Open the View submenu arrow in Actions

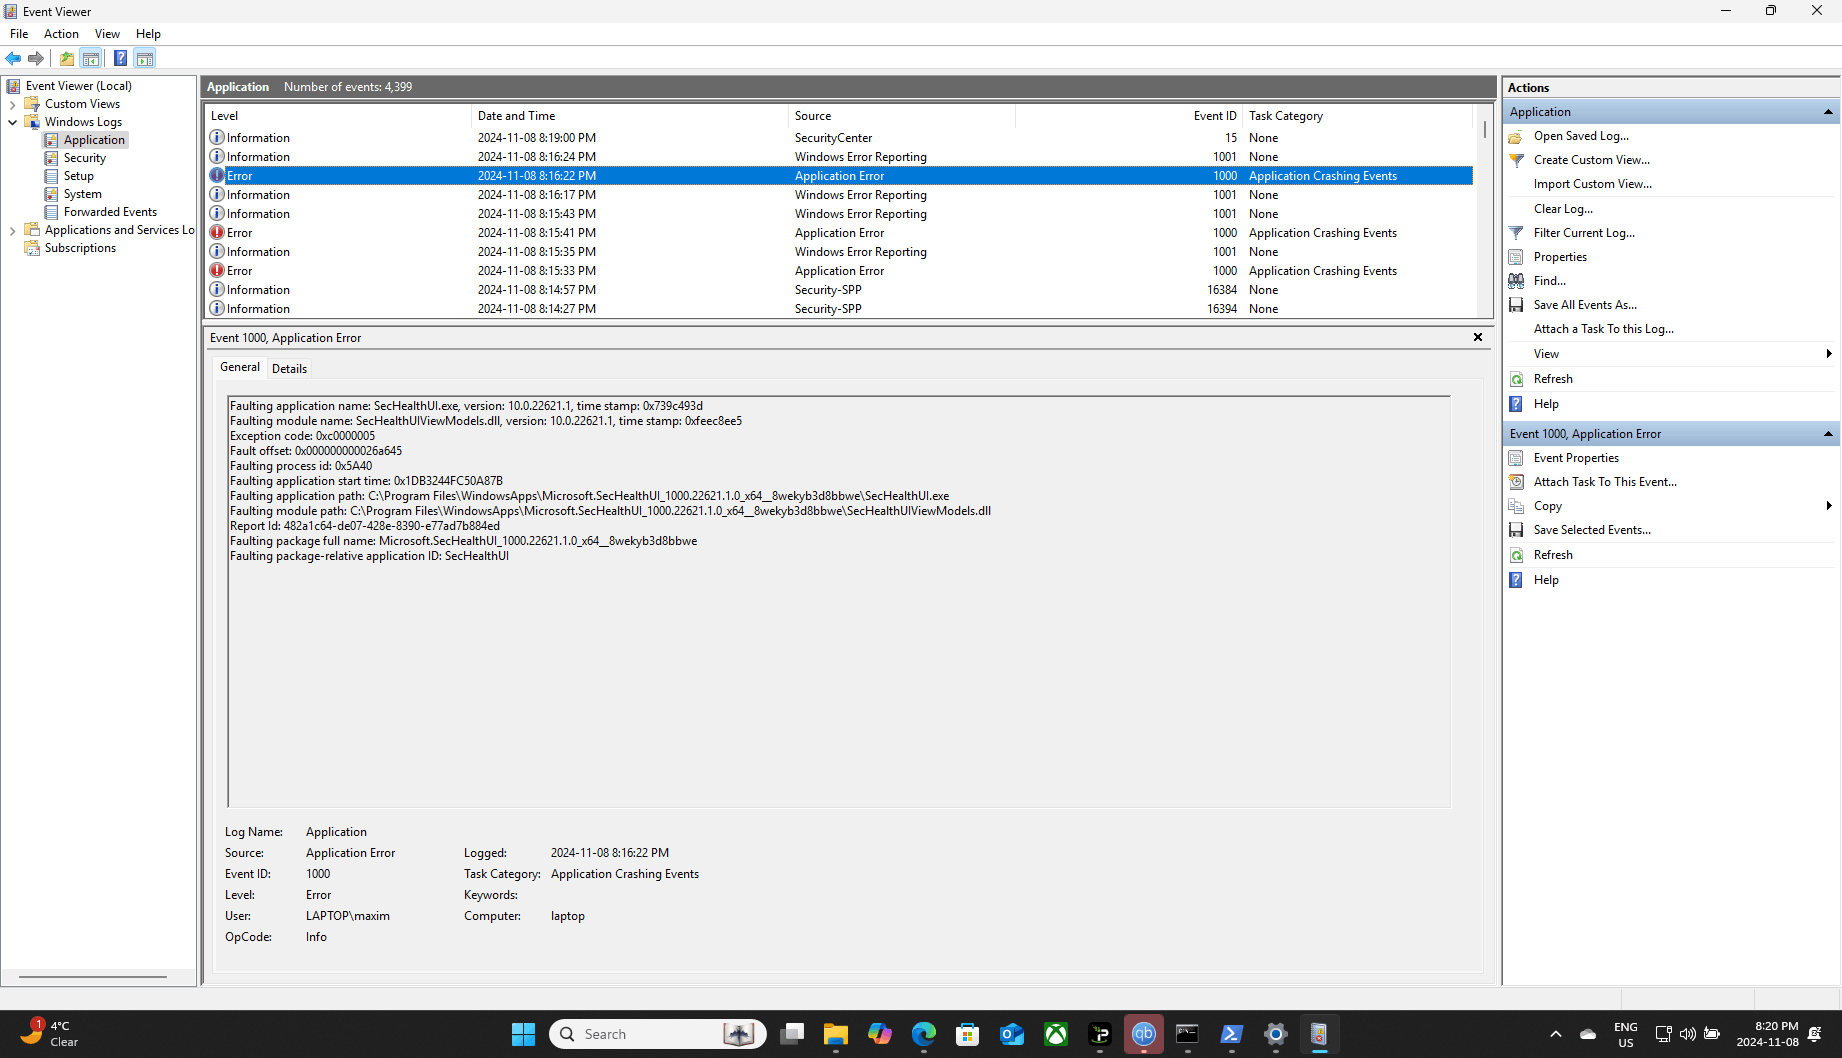coord(1829,354)
